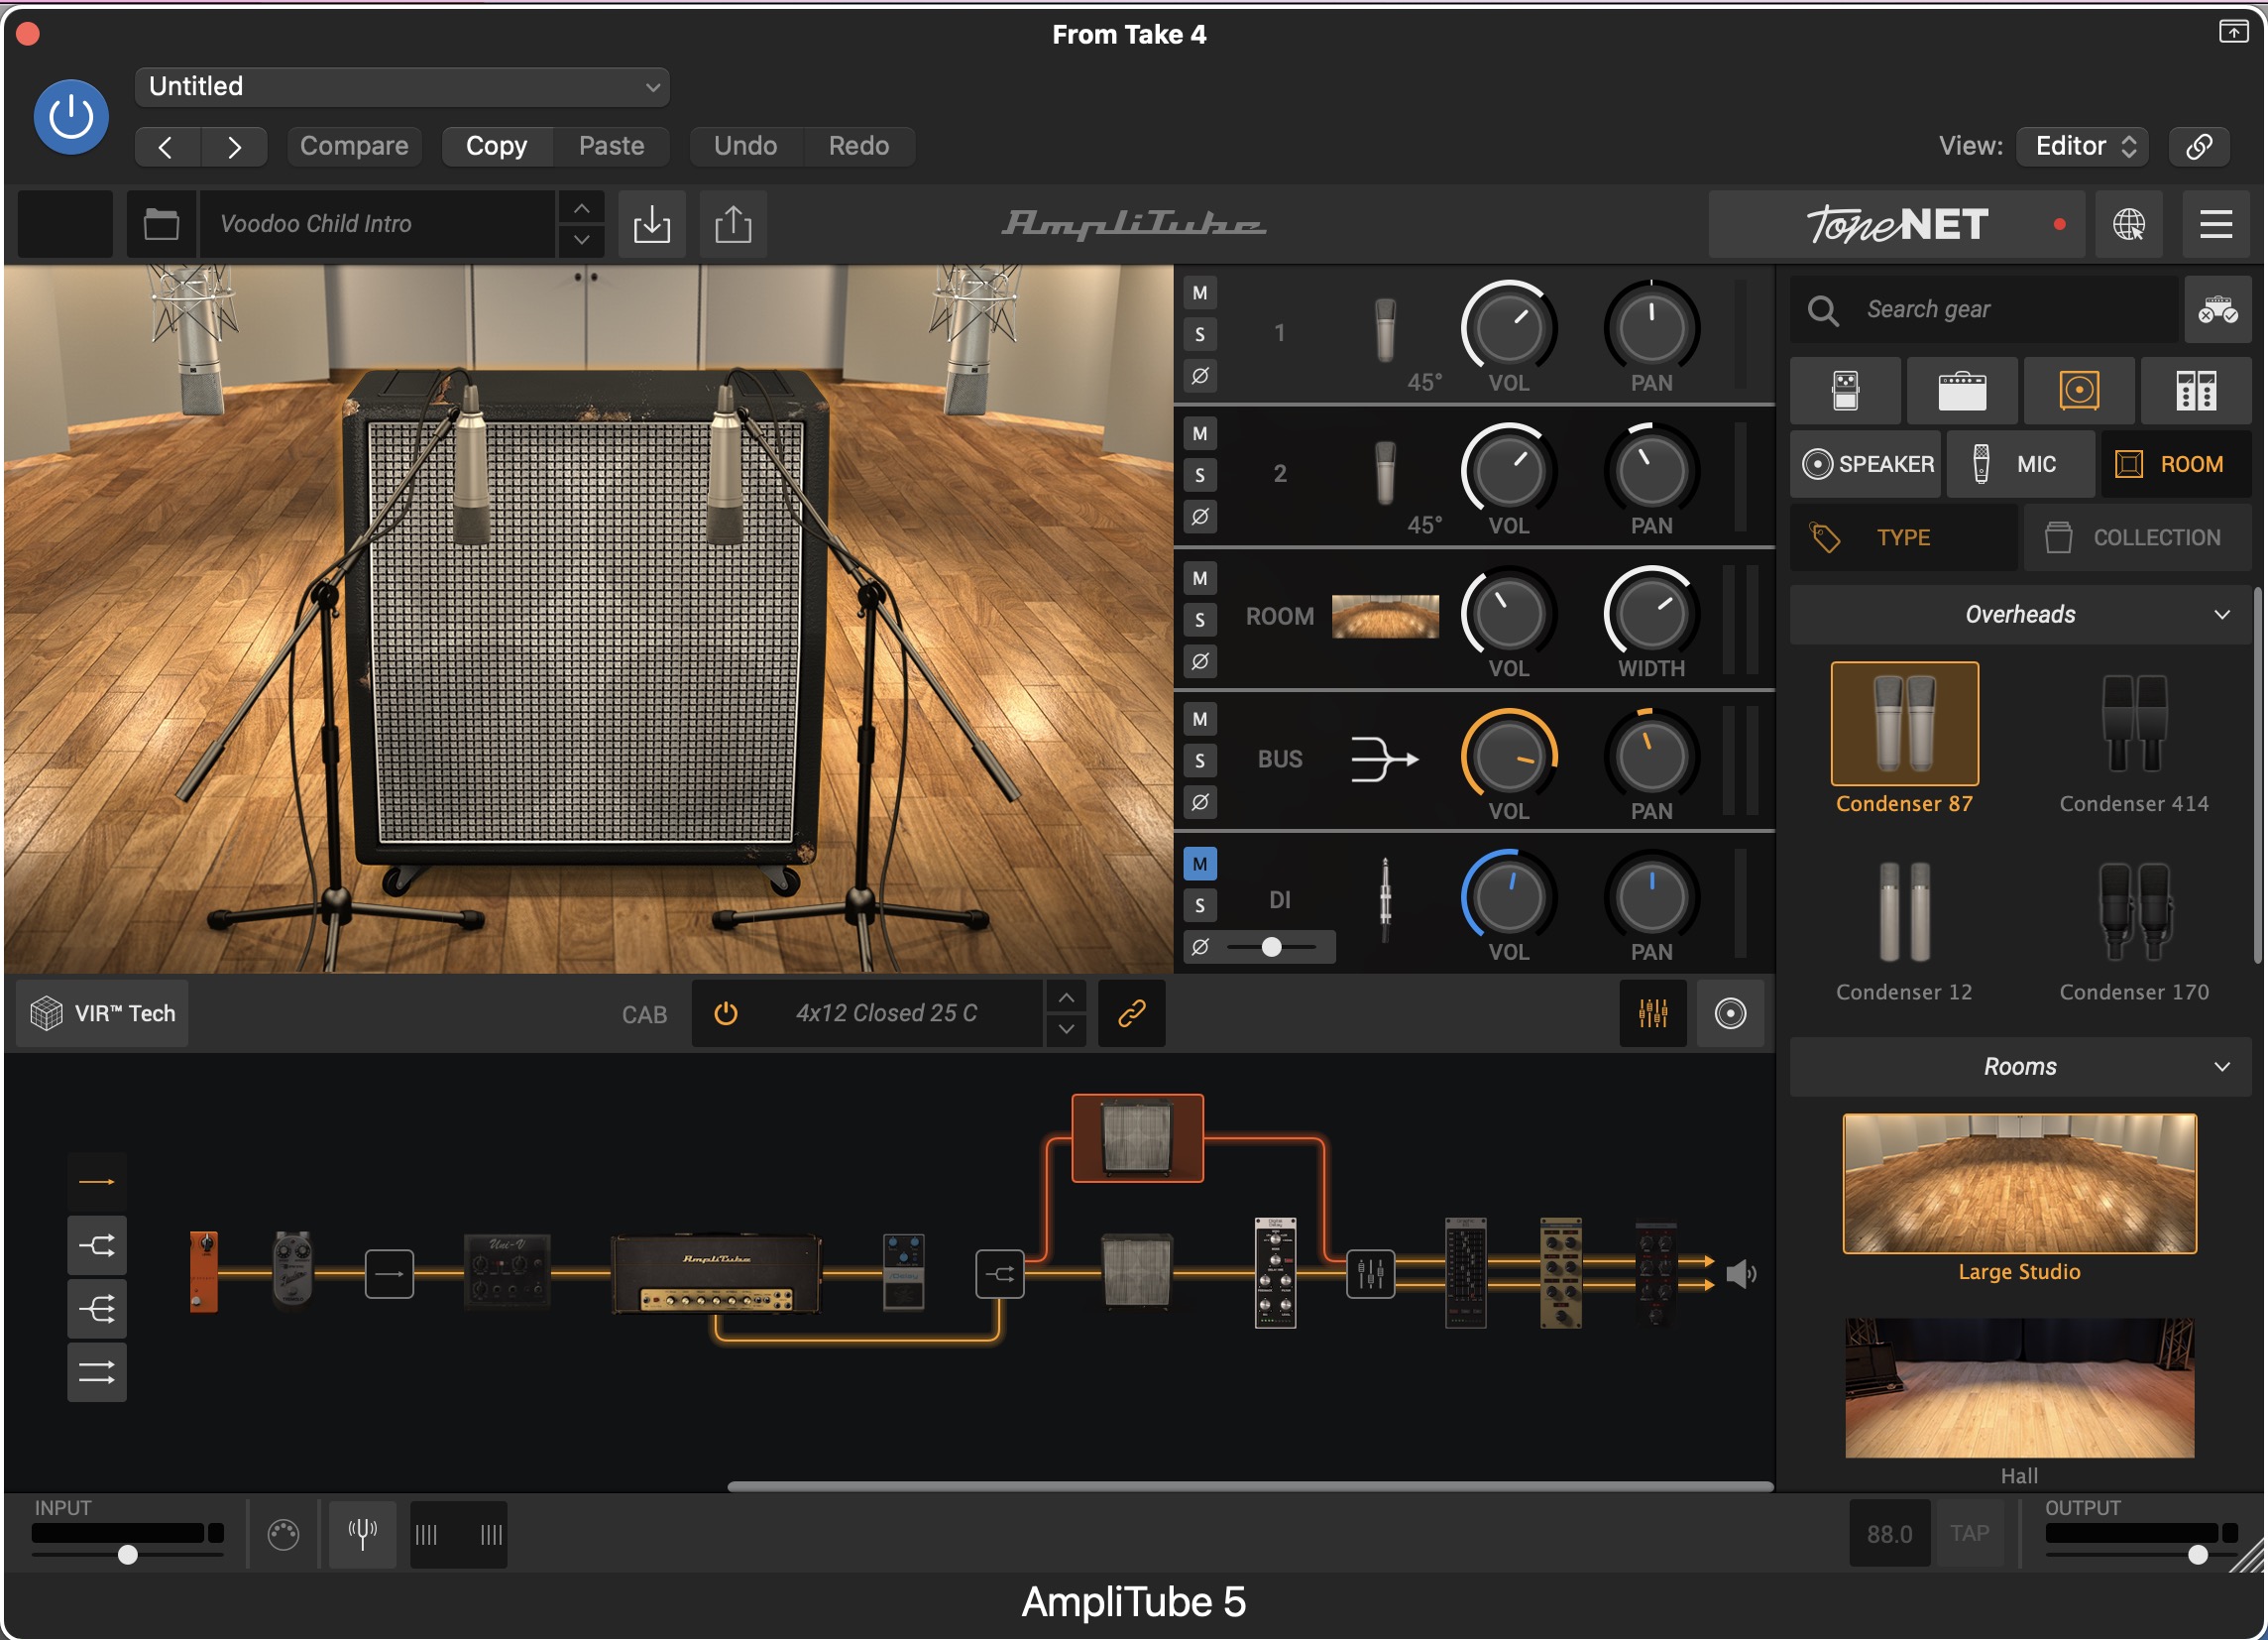
Task: Click the custom shop cart icon
Action: [2217, 311]
